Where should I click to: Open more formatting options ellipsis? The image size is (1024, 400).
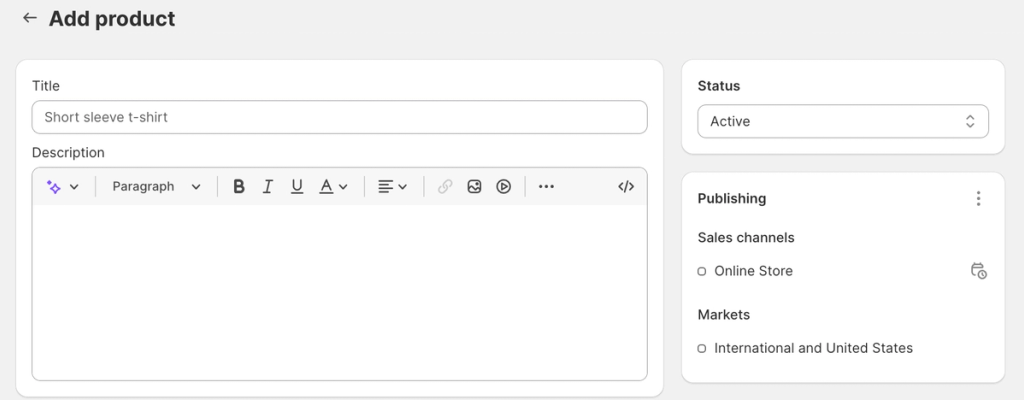[x=546, y=187]
